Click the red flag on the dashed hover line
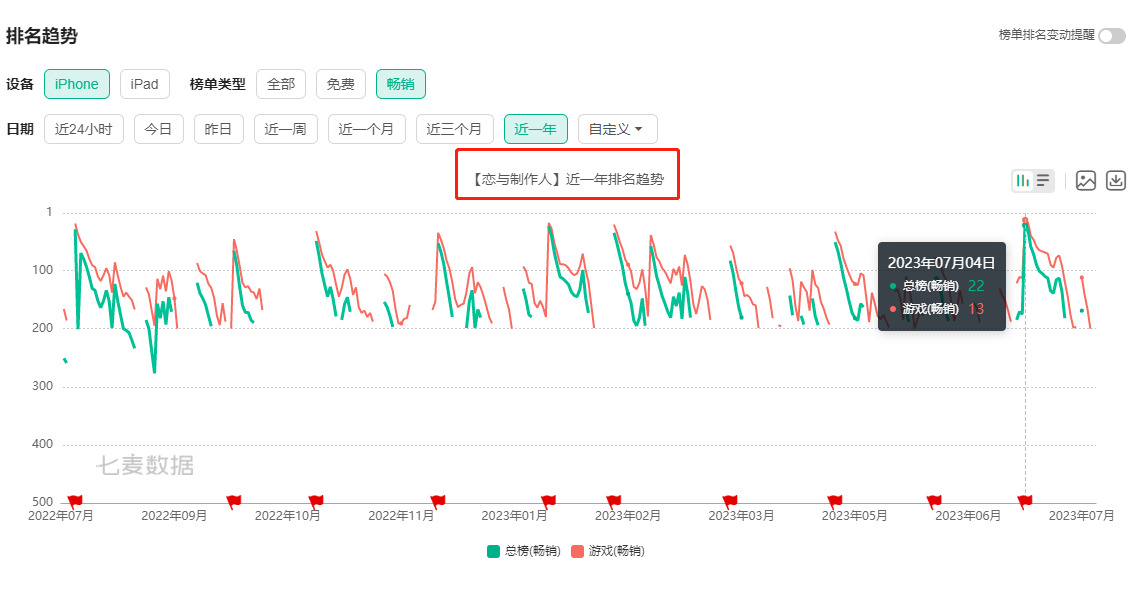 coord(1025,501)
